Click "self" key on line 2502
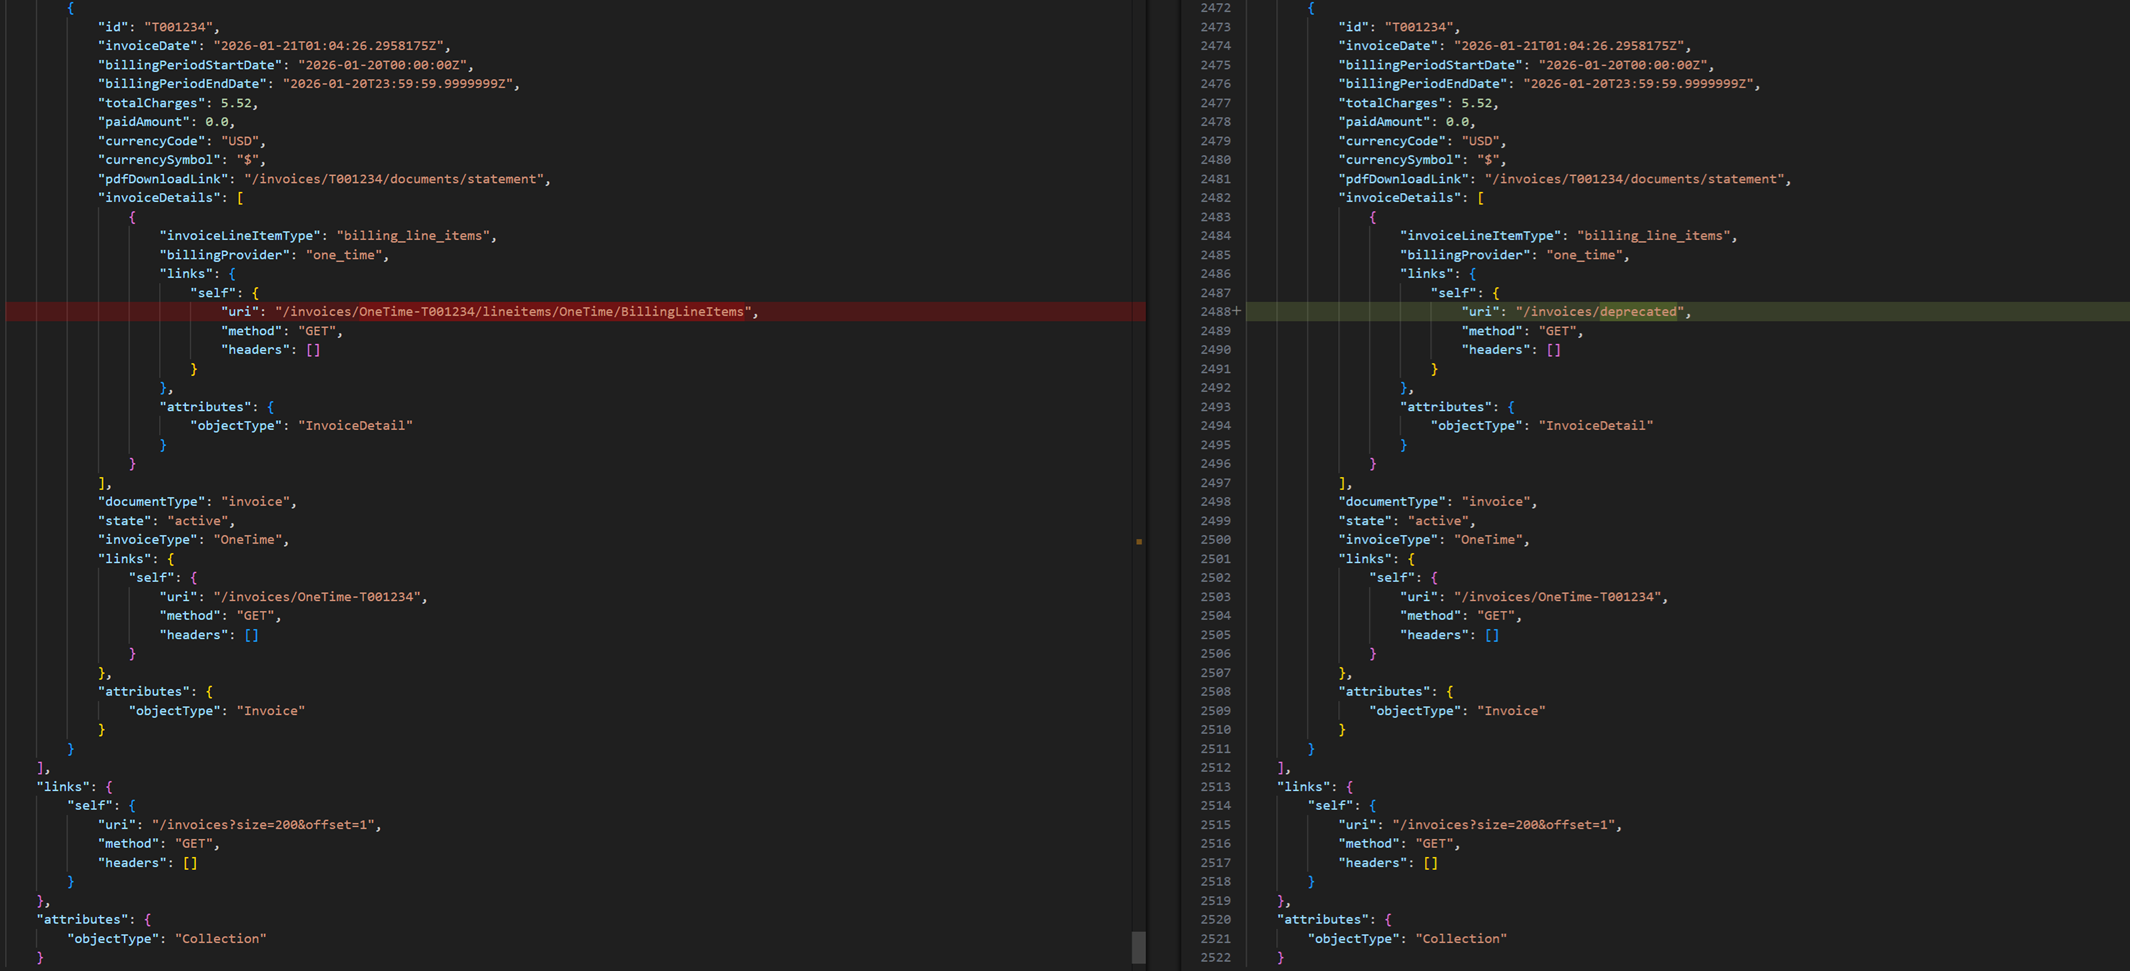This screenshot has height=971, width=2130. (x=1393, y=578)
